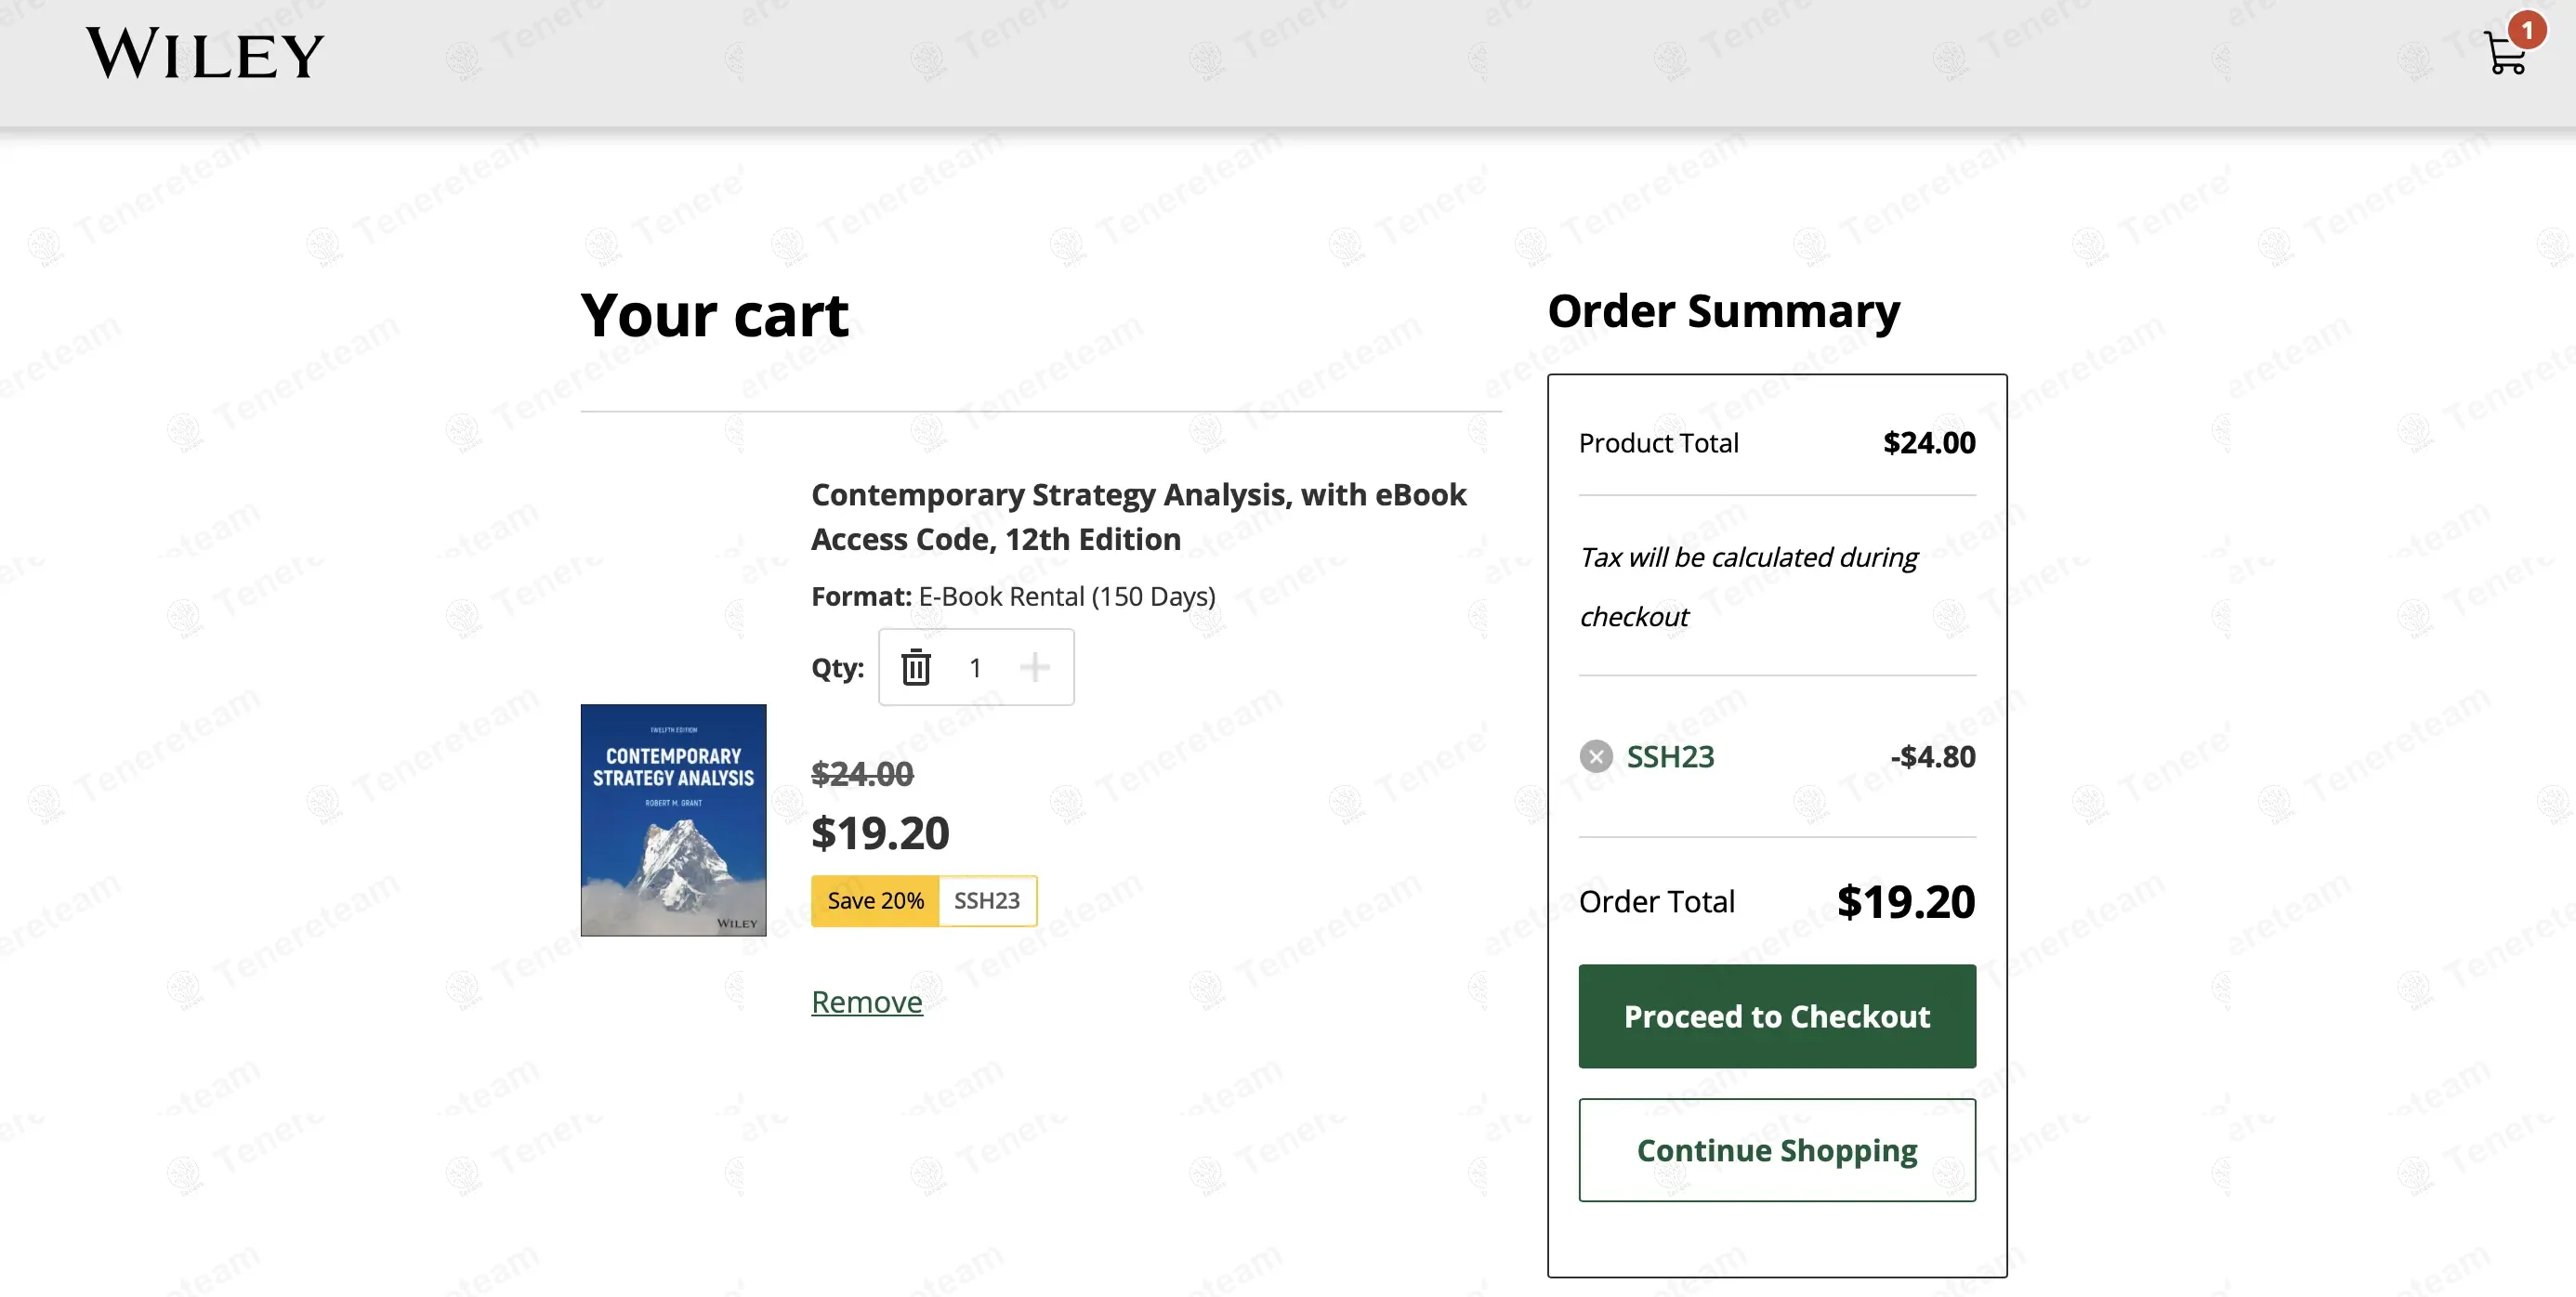Click the SSH23 tag beside Save 20%
The image size is (2576, 1297).
point(987,901)
